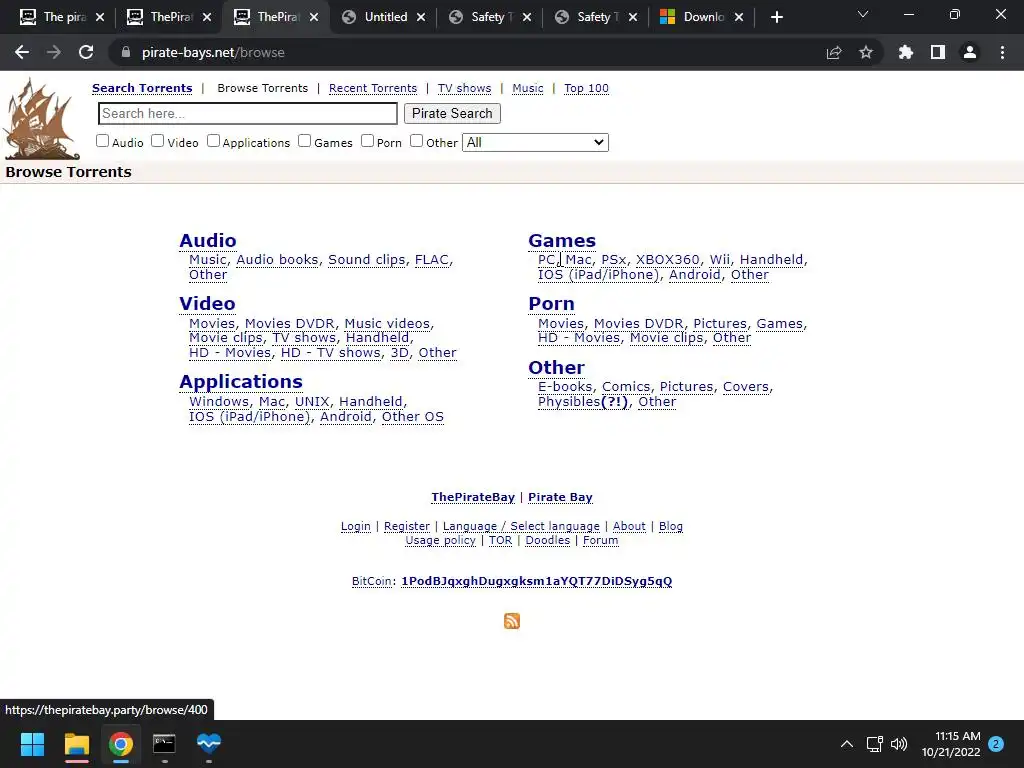Open the blue heart monitor taskbar app
This screenshot has height=768, width=1024.
[209, 743]
